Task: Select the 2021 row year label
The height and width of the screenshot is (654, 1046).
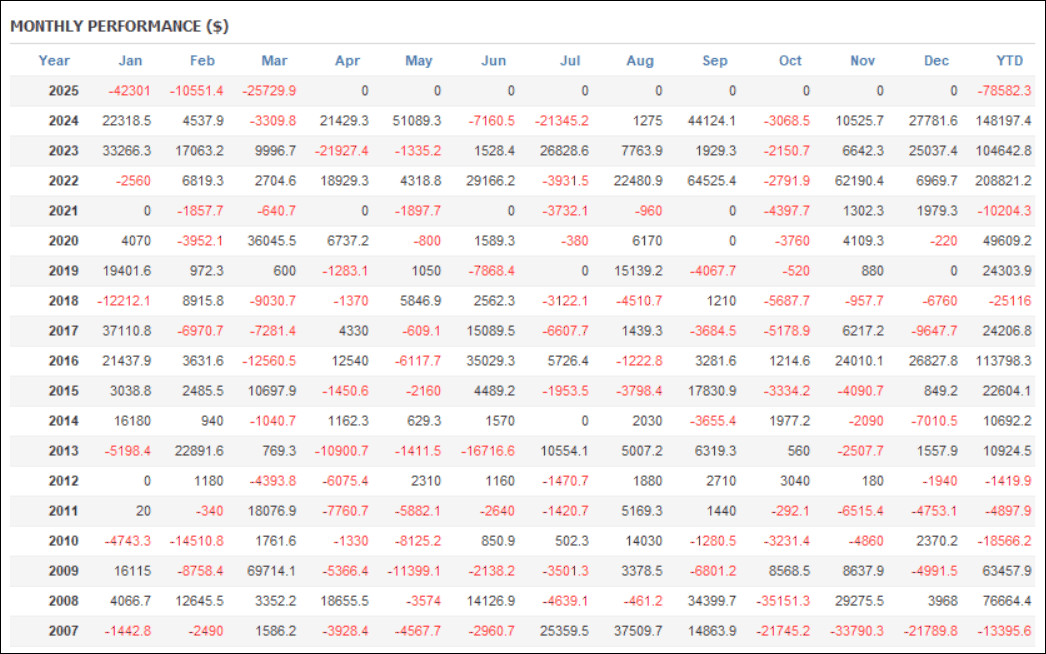Action: coord(63,211)
